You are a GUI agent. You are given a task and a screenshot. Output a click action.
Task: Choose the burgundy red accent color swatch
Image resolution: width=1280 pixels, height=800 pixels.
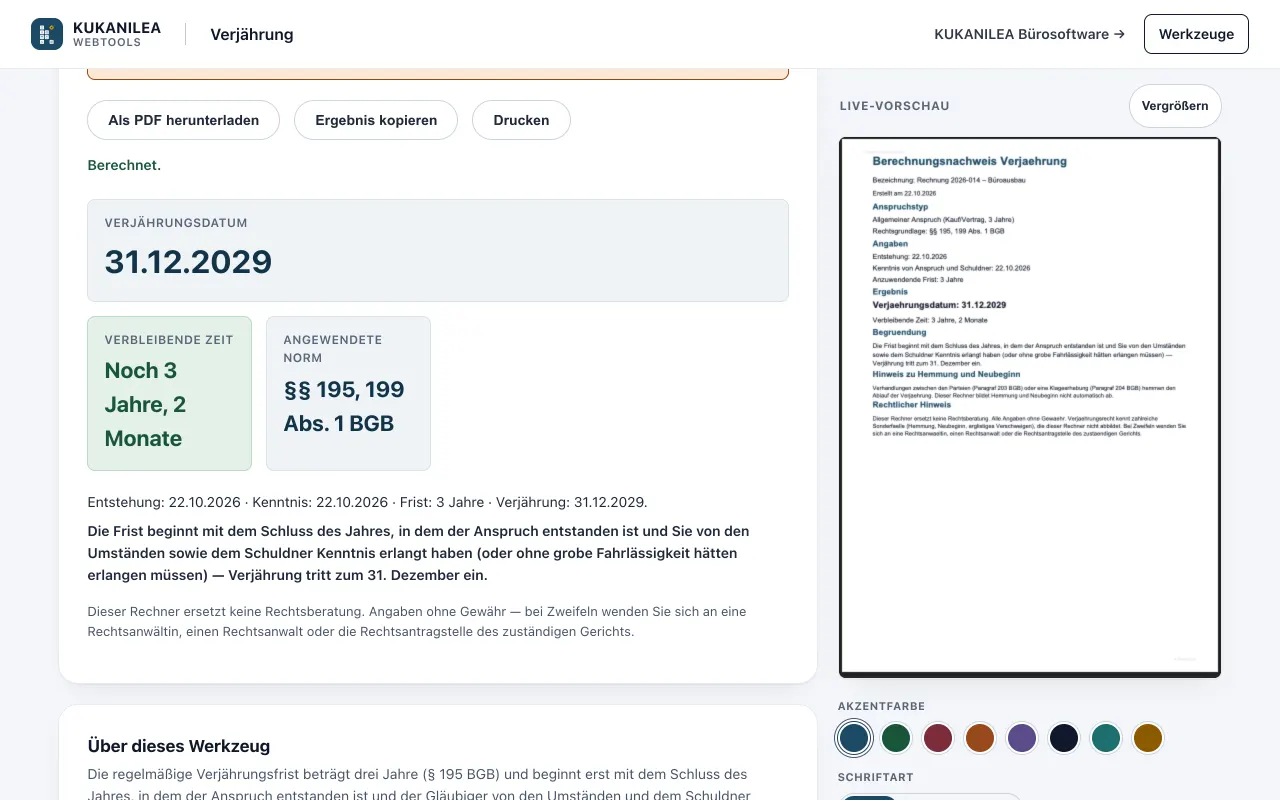tap(938, 738)
